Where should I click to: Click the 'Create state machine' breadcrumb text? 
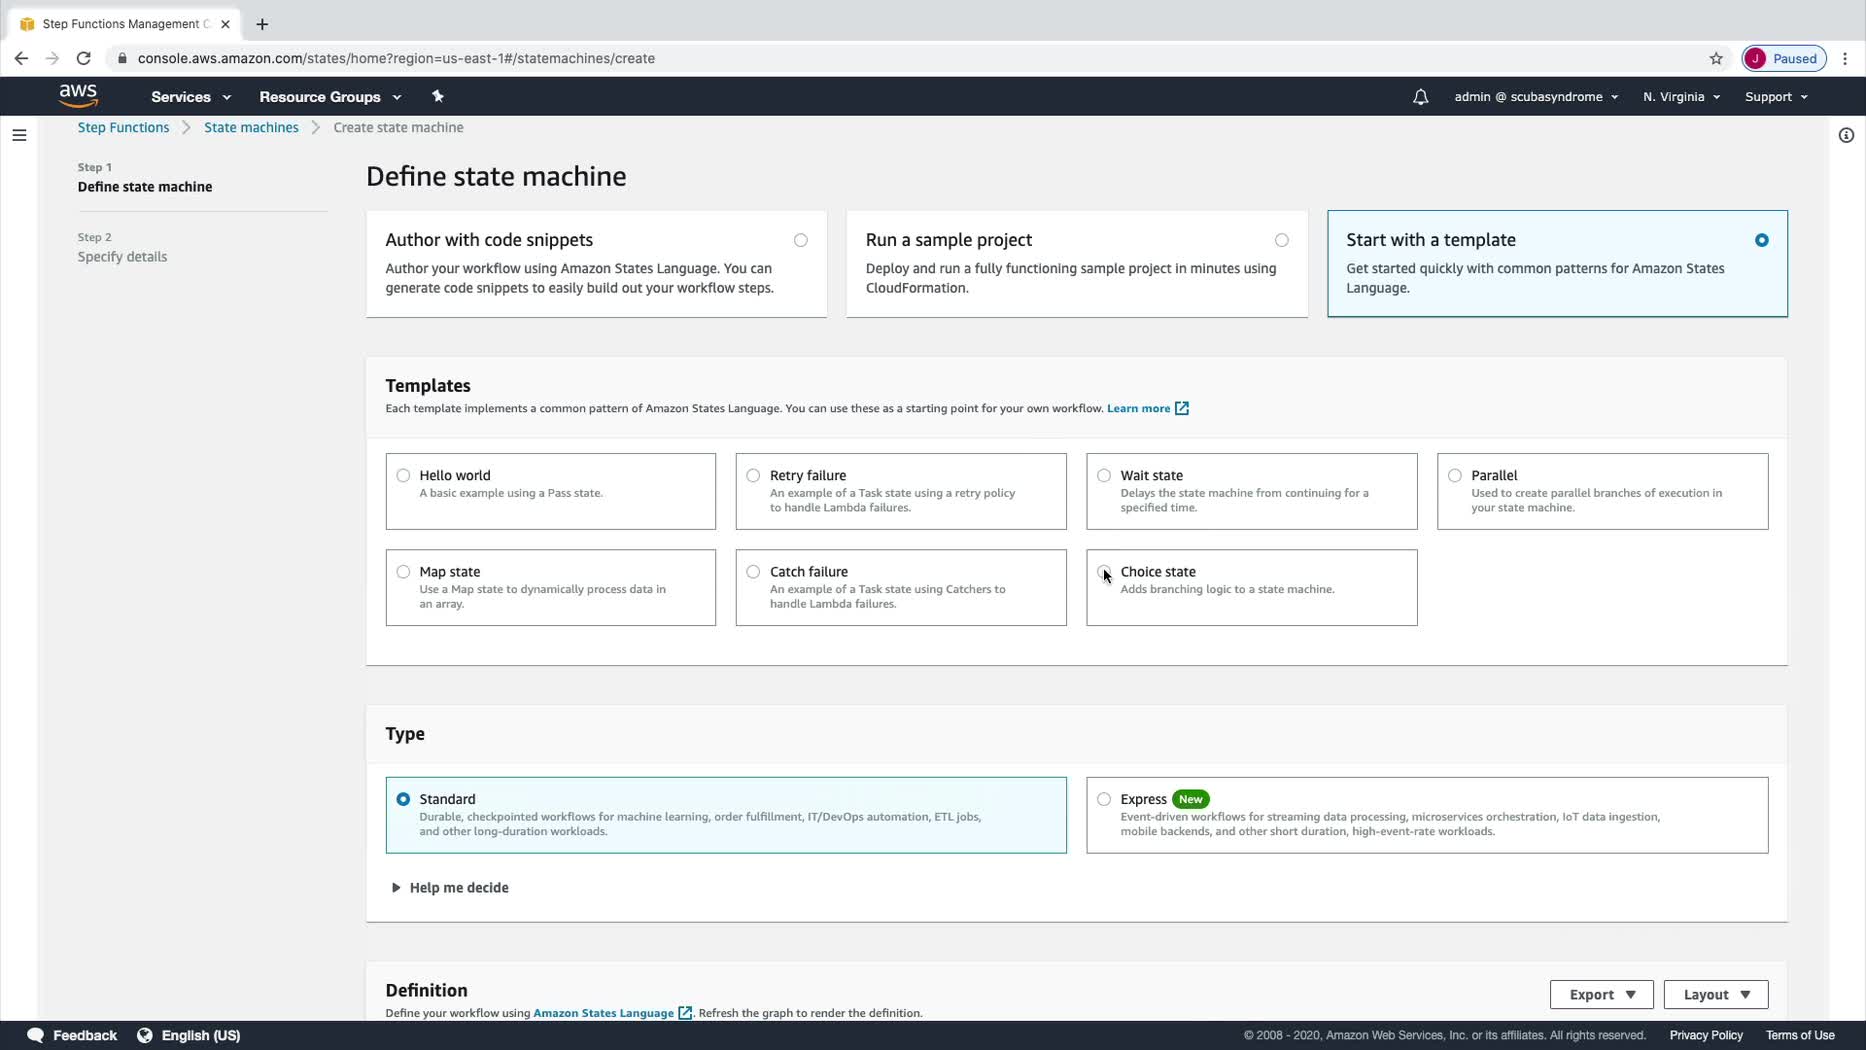(x=398, y=127)
